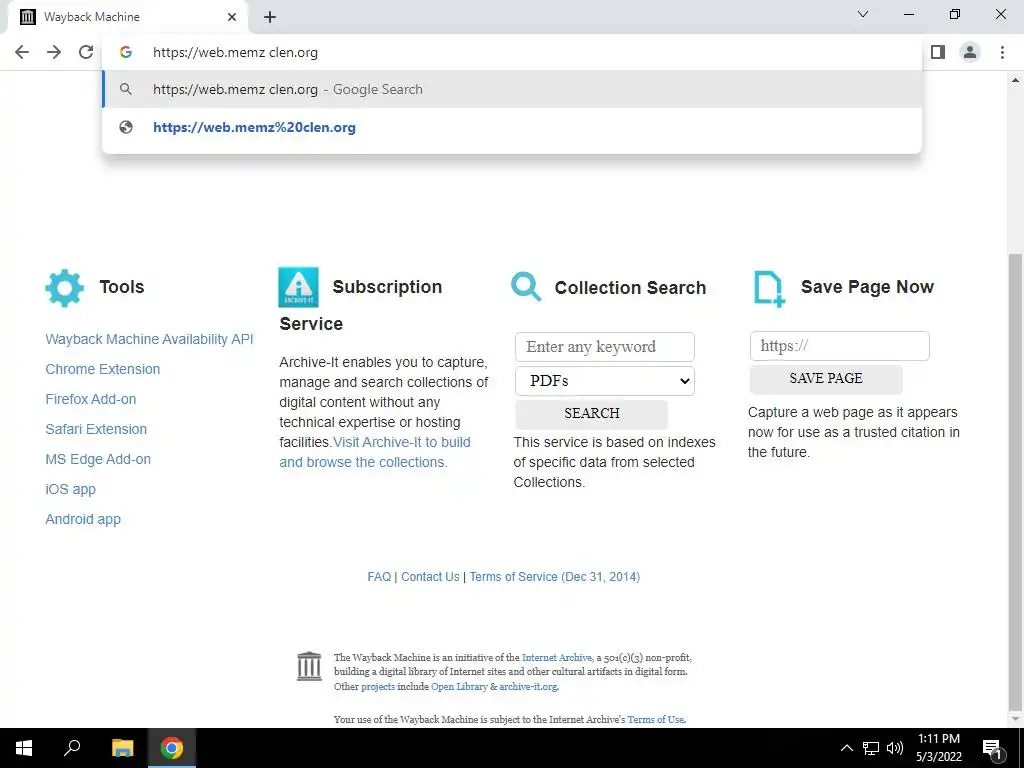Open the Safari Extension link
Viewport: 1024px width, 768px height.
point(96,429)
